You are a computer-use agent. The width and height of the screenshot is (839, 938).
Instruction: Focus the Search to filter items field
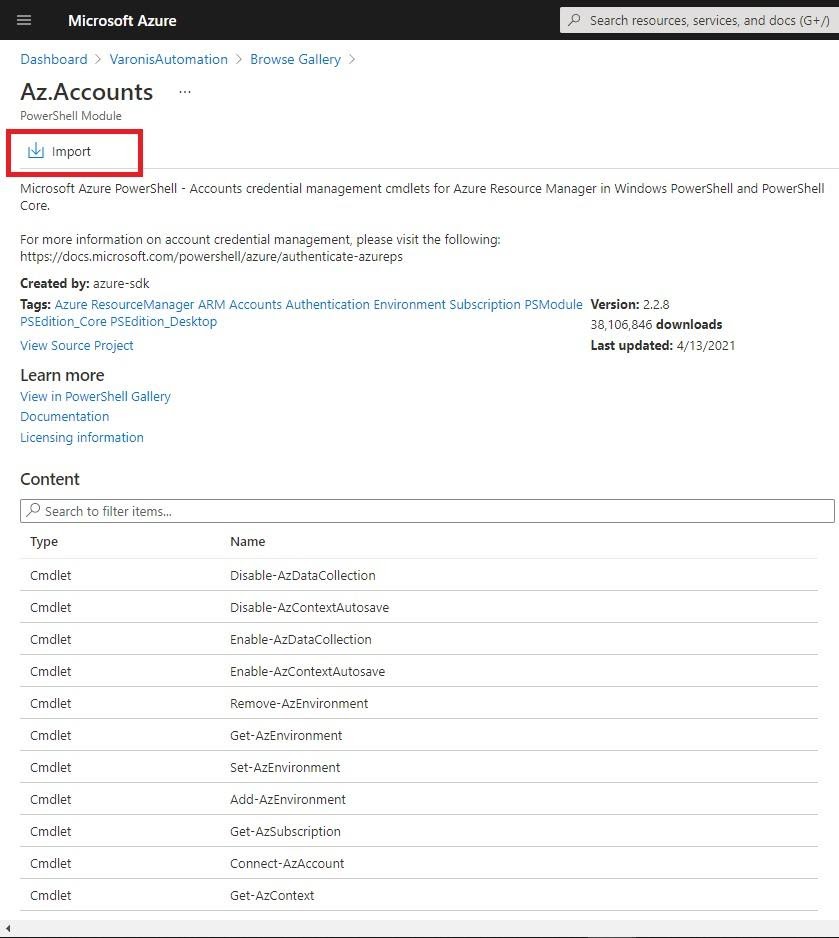(x=427, y=511)
